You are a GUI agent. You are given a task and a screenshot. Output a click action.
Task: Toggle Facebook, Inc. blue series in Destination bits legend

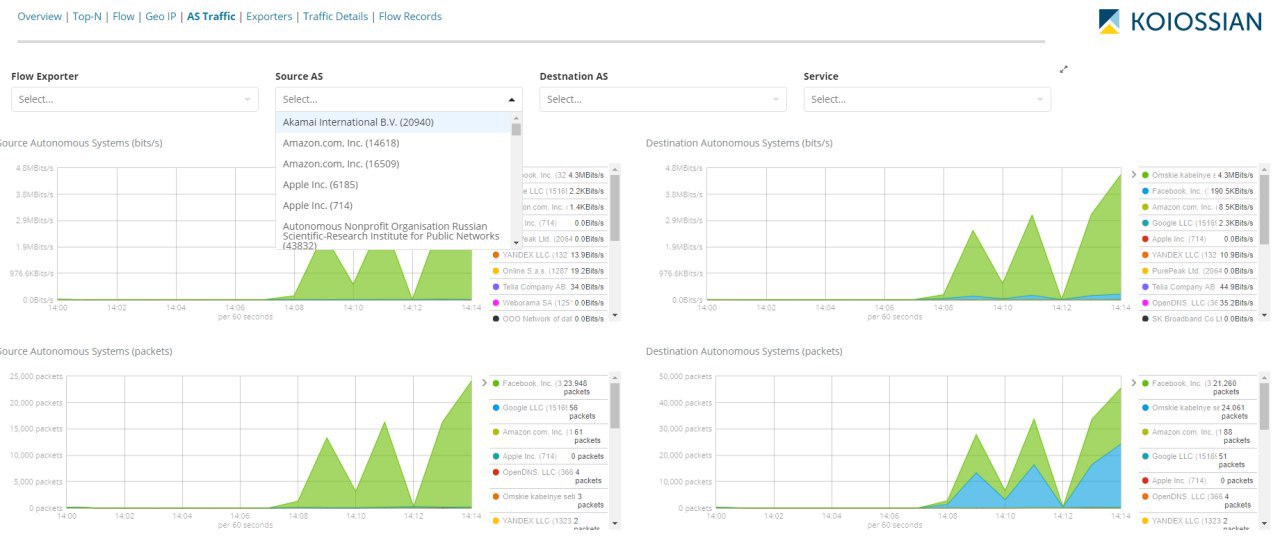click(x=1197, y=191)
